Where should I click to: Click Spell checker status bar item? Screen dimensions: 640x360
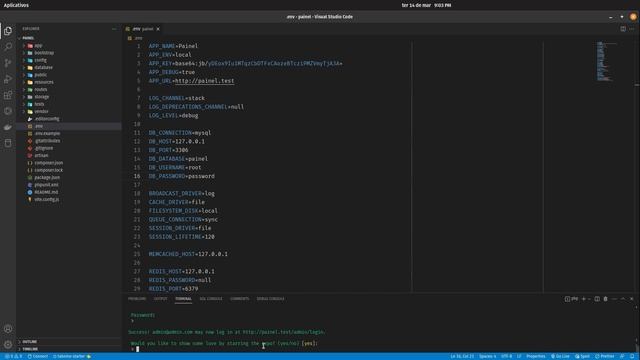582,356
